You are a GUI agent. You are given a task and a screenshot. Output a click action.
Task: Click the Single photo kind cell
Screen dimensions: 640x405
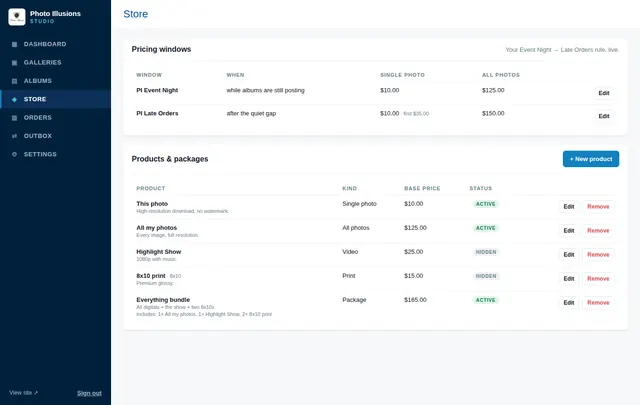tap(359, 204)
